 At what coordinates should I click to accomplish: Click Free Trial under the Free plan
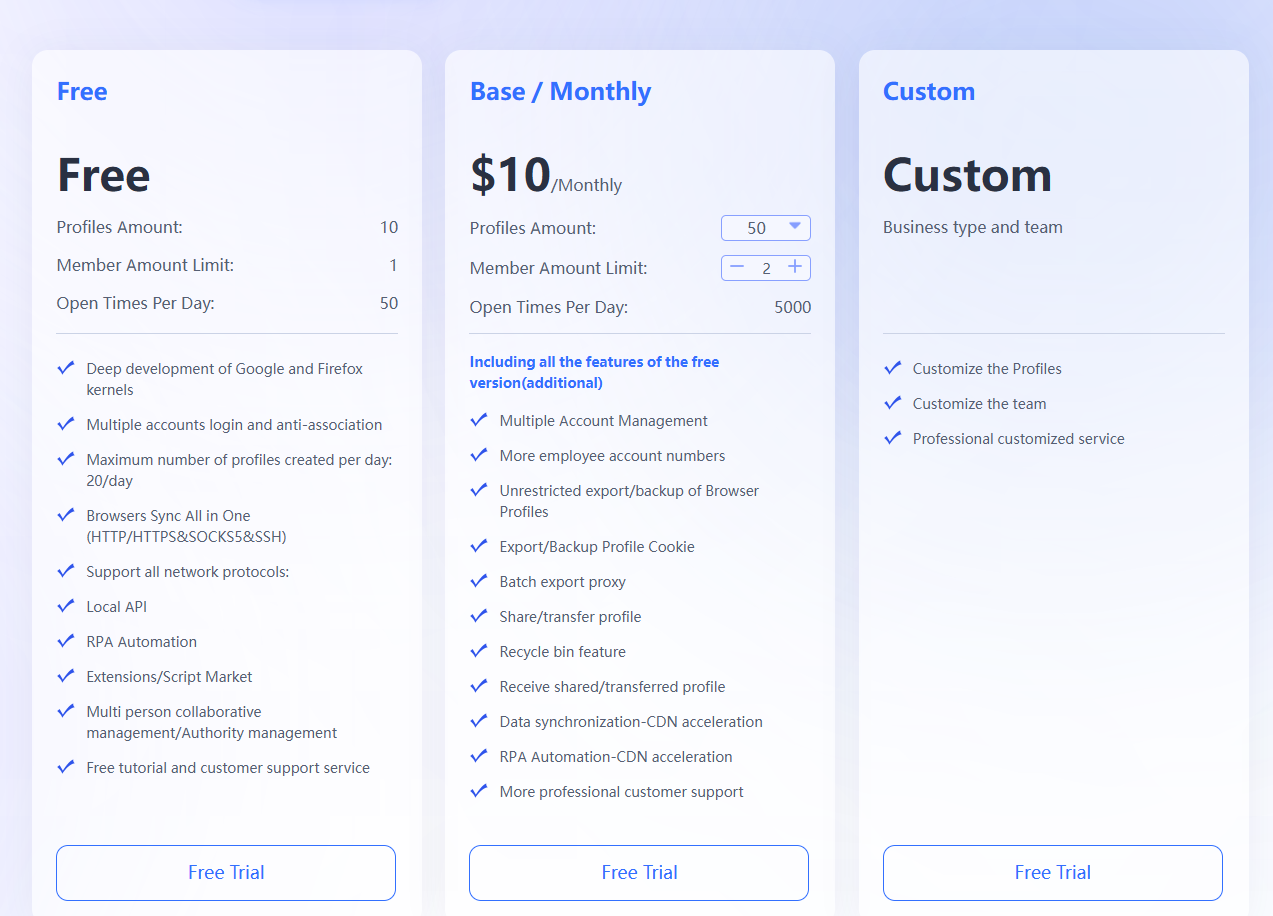(x=225, y=872)
